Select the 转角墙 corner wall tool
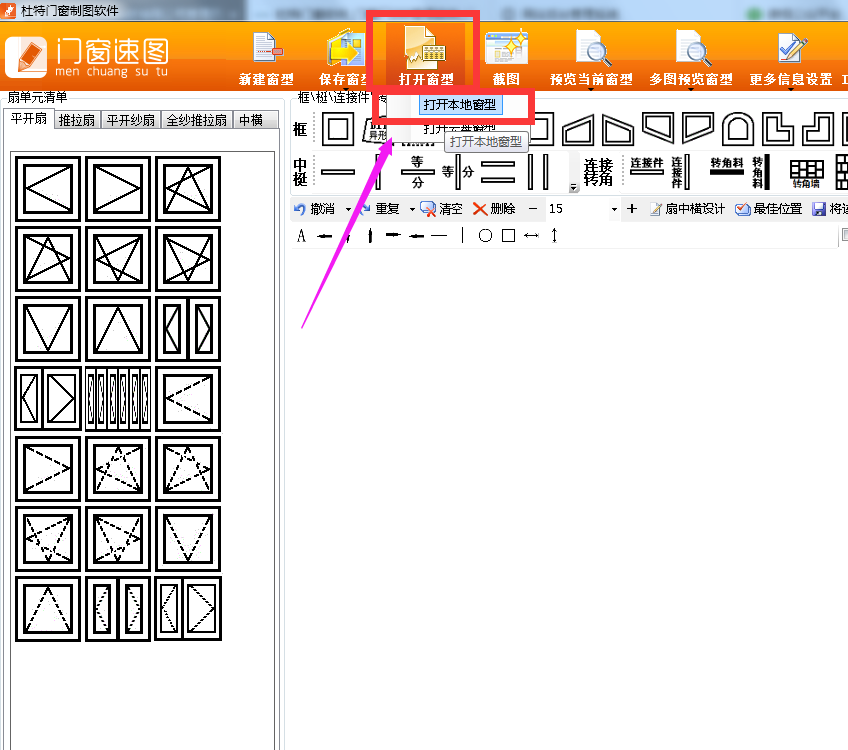This screenshot has width=848, height=750. tap(806, 173)
